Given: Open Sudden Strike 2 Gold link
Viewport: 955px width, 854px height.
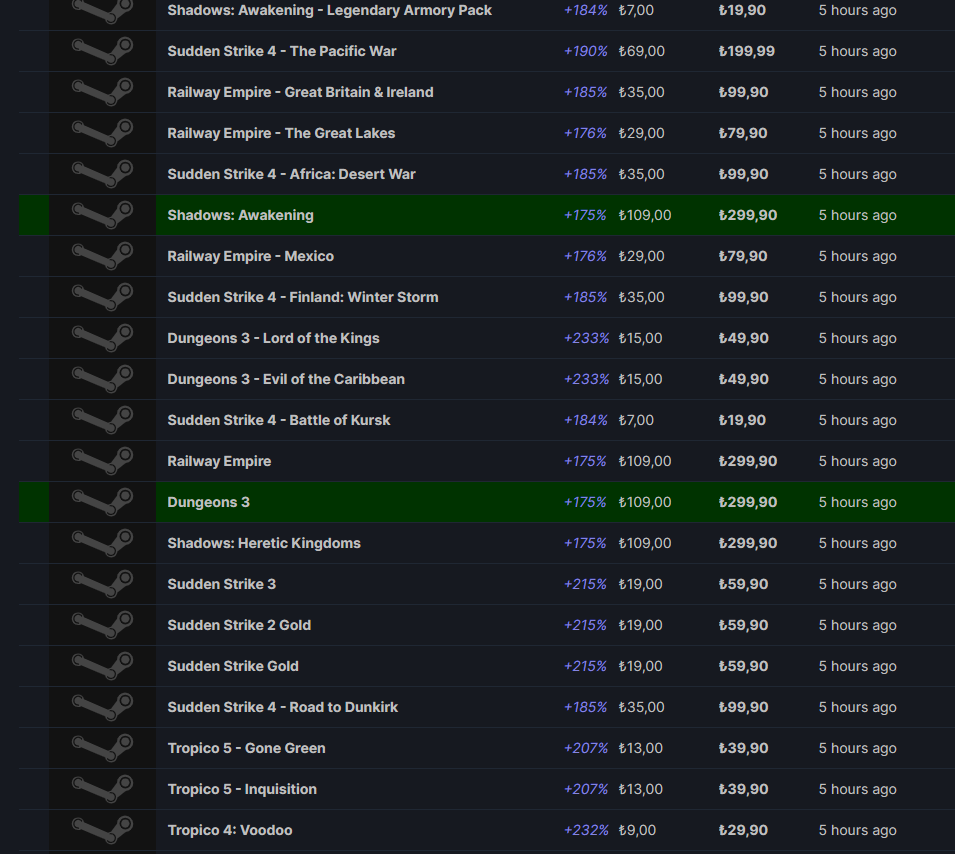Looking at the screenshot, I should point(239,625).
